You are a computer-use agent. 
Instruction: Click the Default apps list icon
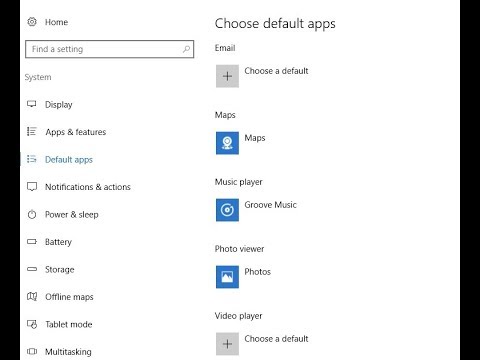click(x=32, y=159)
